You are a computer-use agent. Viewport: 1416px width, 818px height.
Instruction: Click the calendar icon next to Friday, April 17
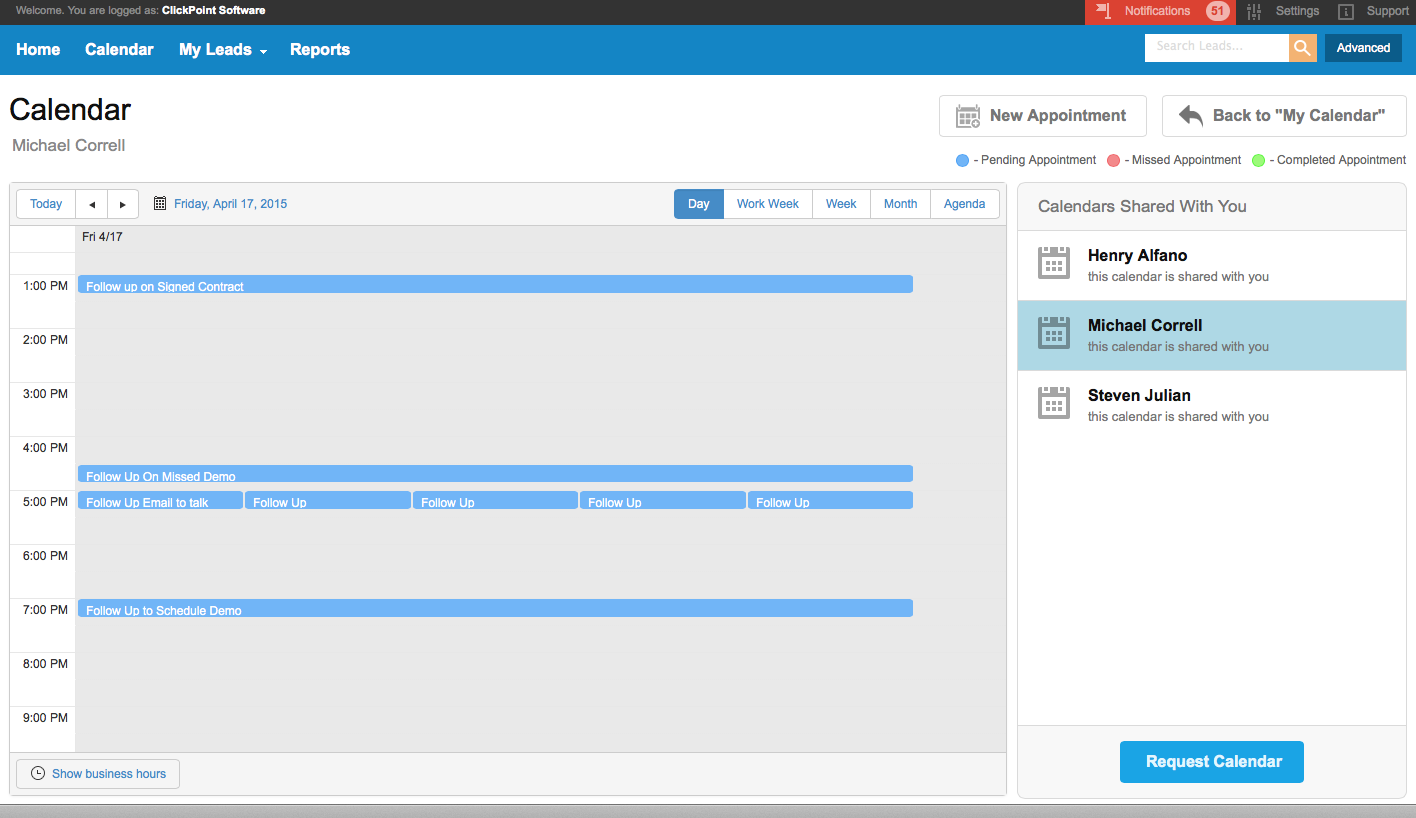pos(159,203)
